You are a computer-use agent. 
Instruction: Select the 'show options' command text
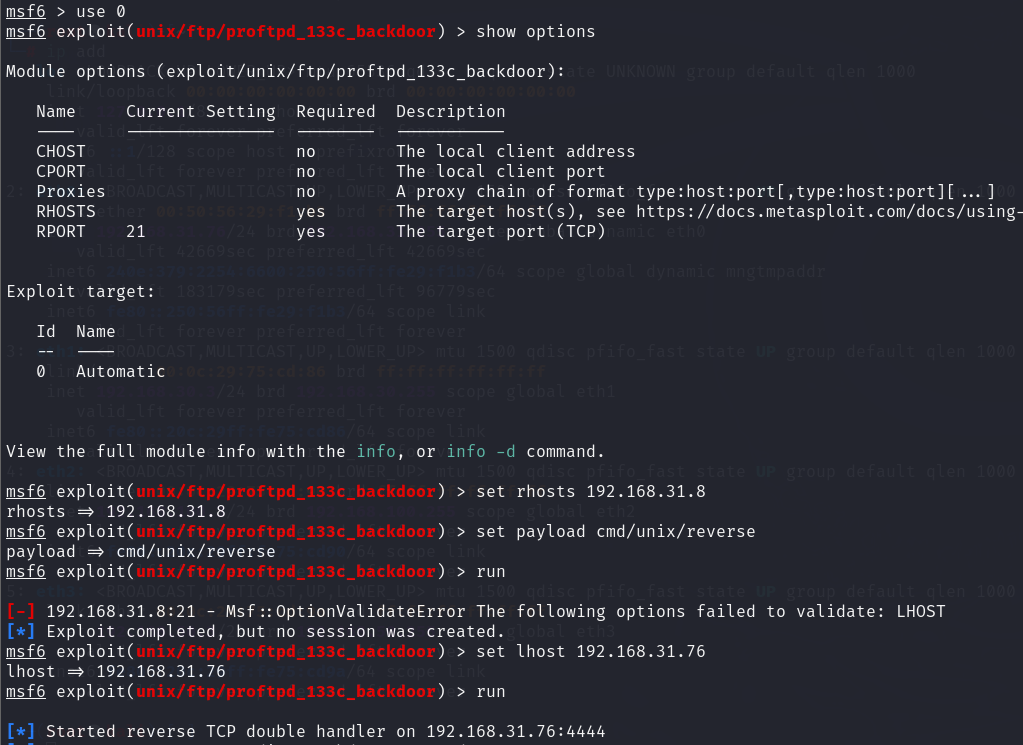(535, 32)
